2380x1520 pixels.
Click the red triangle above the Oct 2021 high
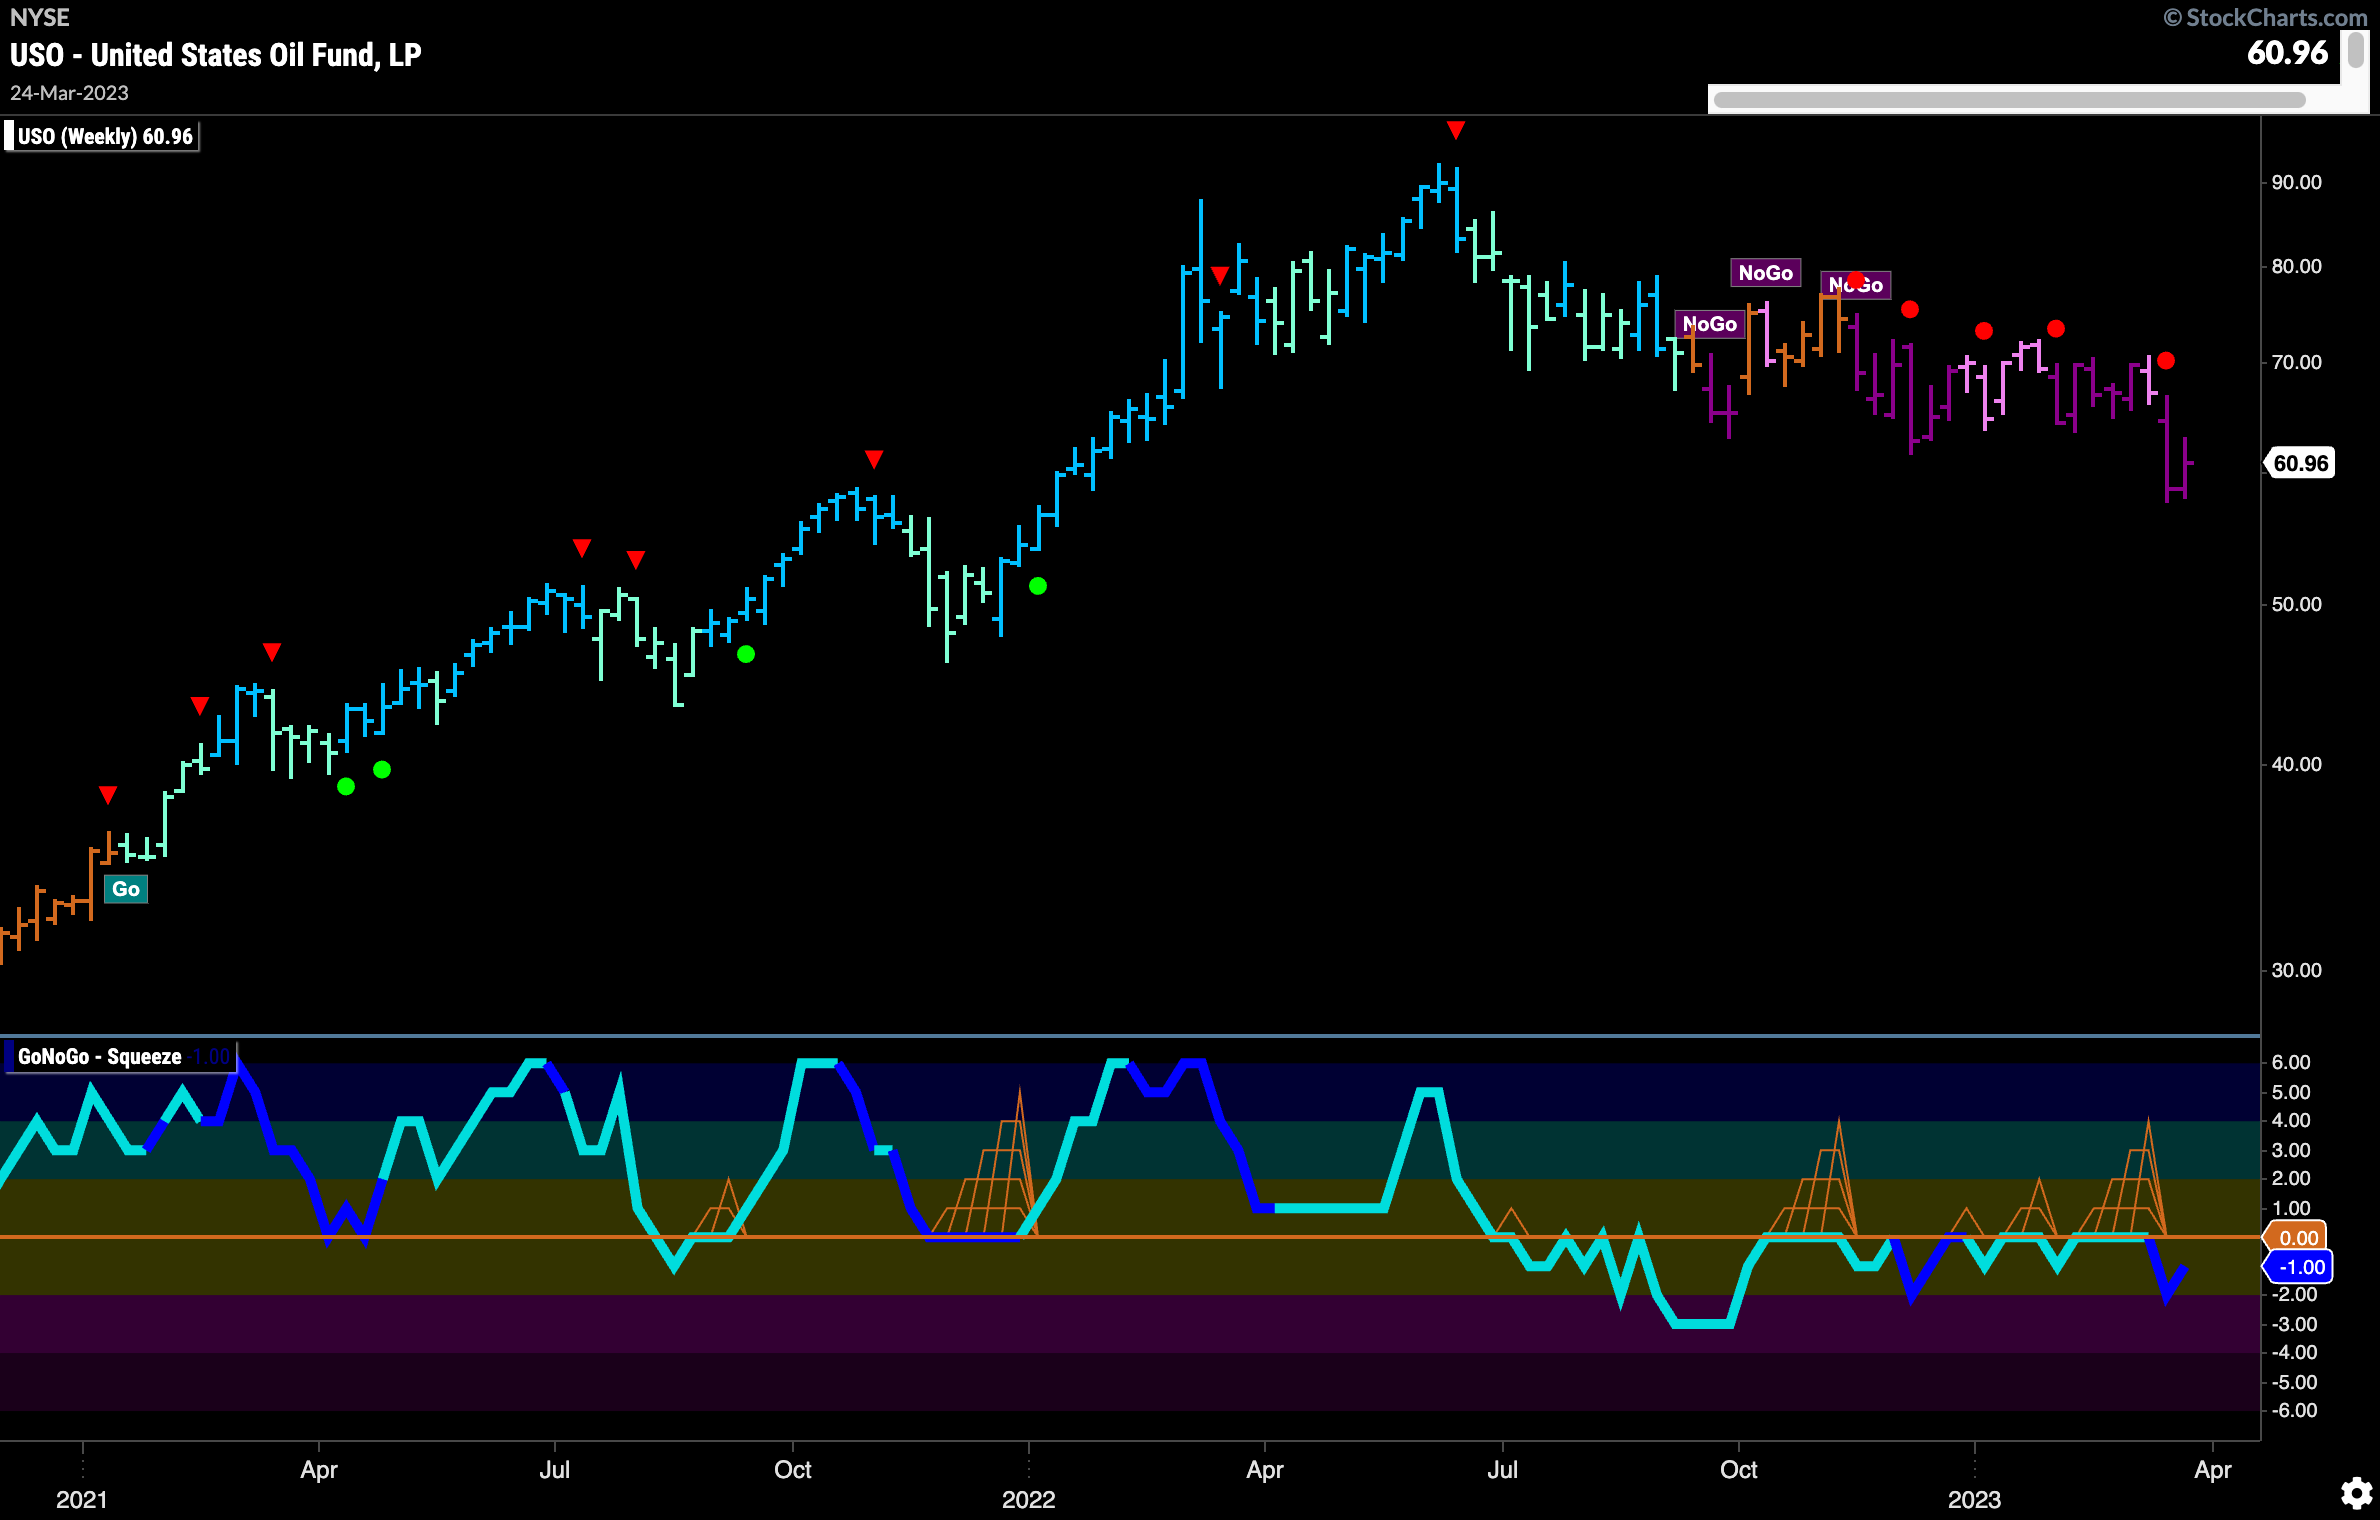[874, 459]
